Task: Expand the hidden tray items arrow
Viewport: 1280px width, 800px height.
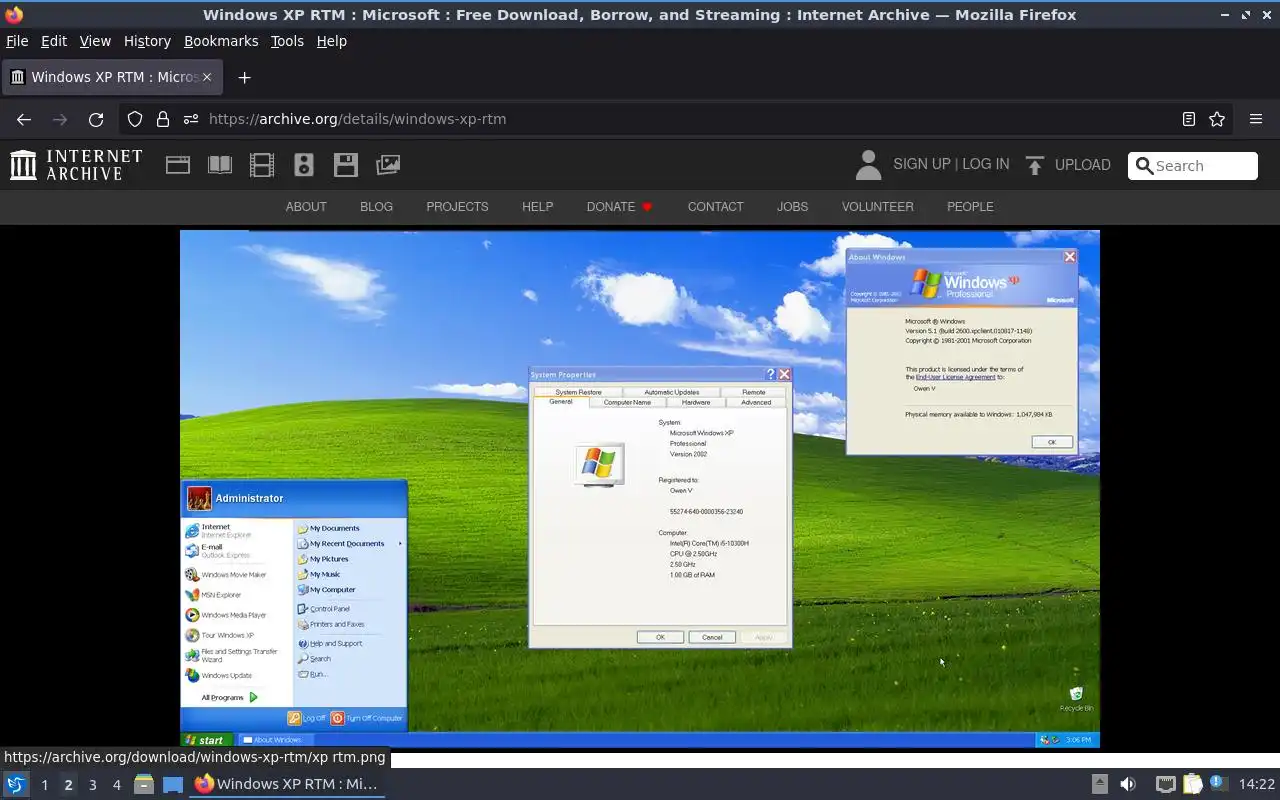Action: 1099,784
